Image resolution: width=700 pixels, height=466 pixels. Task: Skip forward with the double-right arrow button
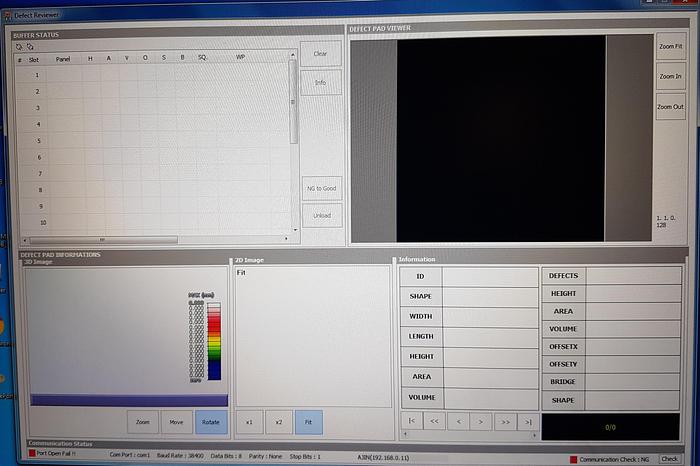coord(504,423)
